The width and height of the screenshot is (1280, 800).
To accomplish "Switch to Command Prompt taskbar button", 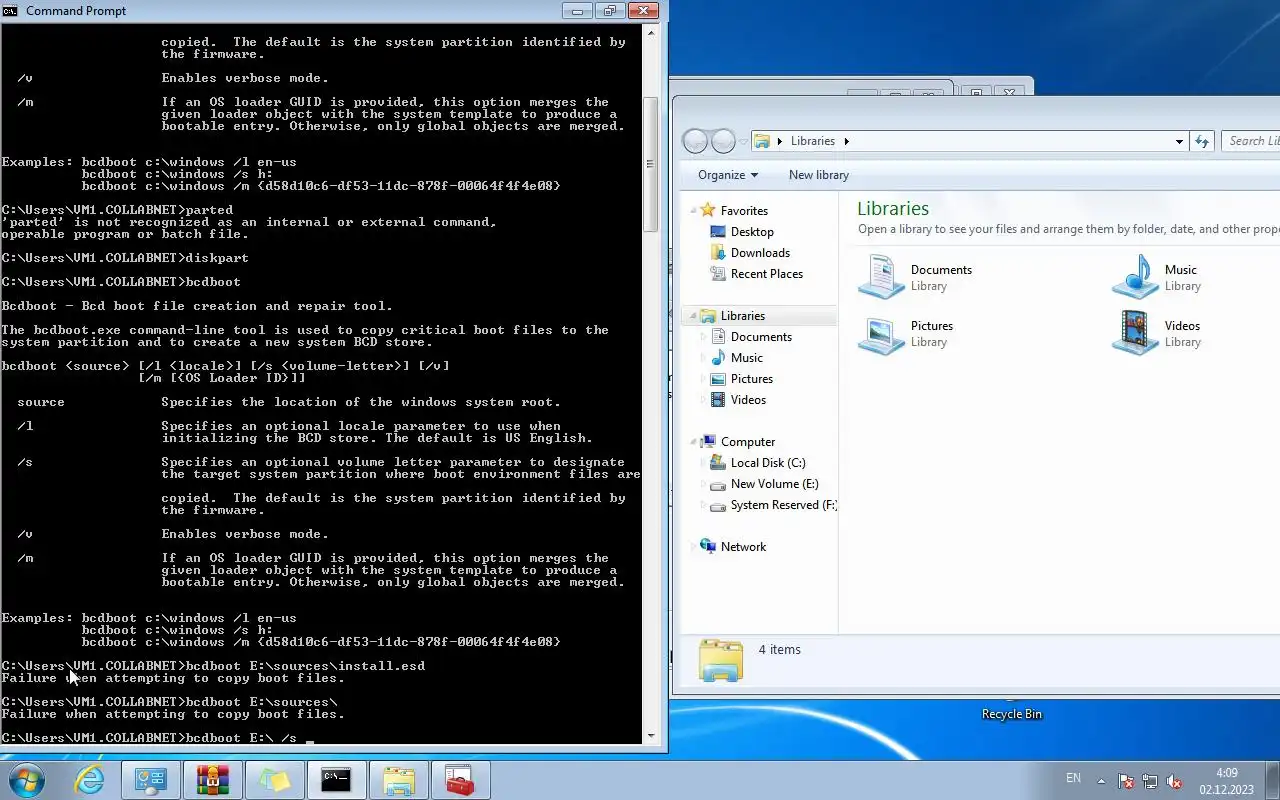I will tap(336, 780).
